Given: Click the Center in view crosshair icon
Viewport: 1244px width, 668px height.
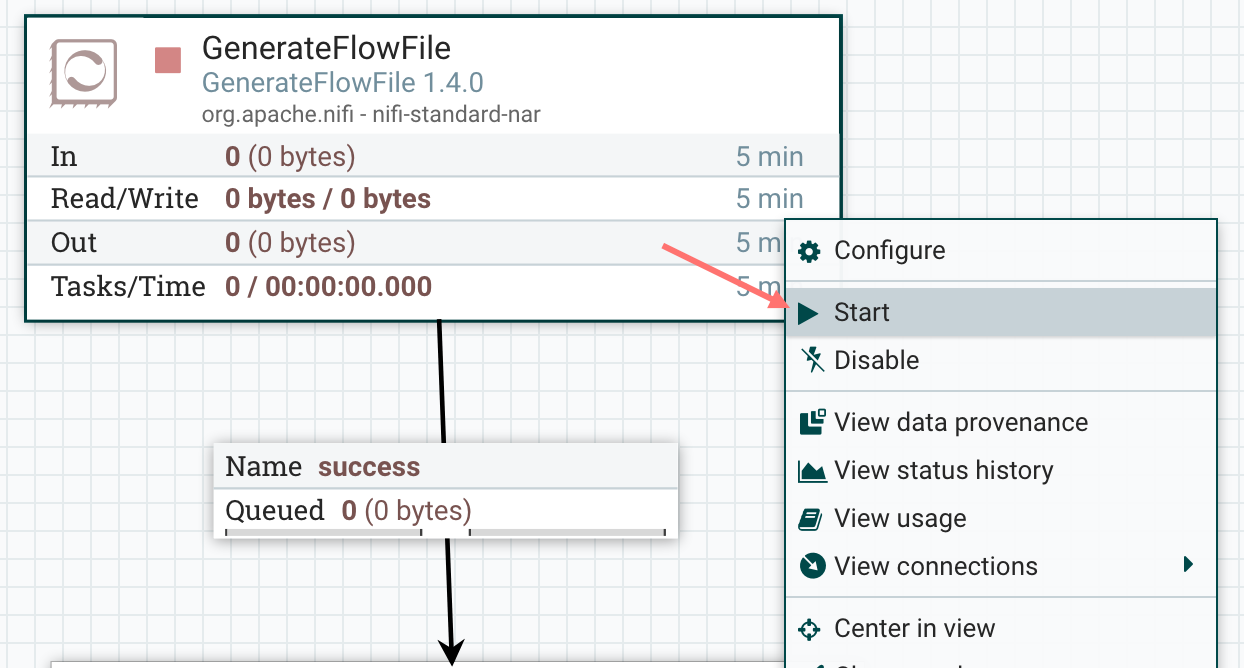Looking at the screenshot, I should (810, 629).
